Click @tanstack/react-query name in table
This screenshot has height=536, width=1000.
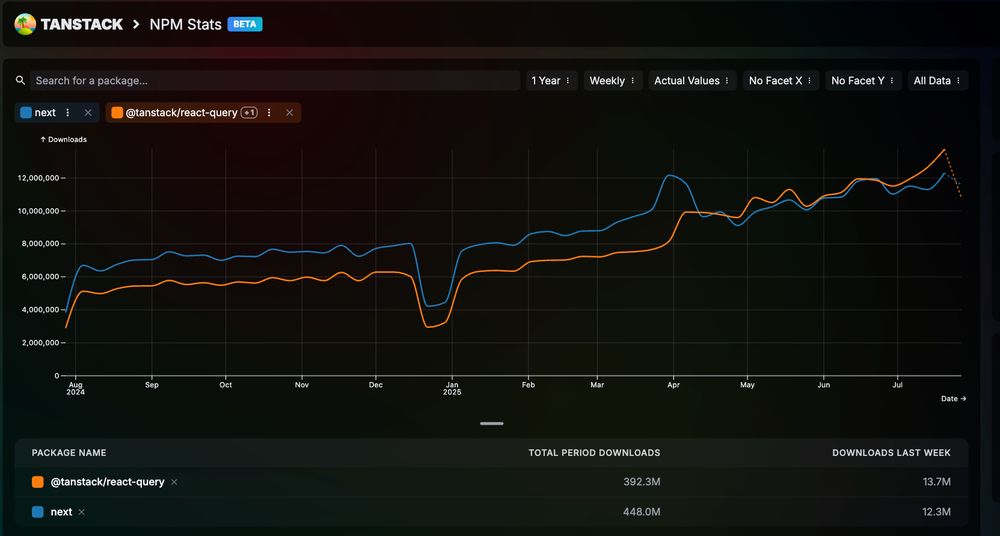pos(107,482)
